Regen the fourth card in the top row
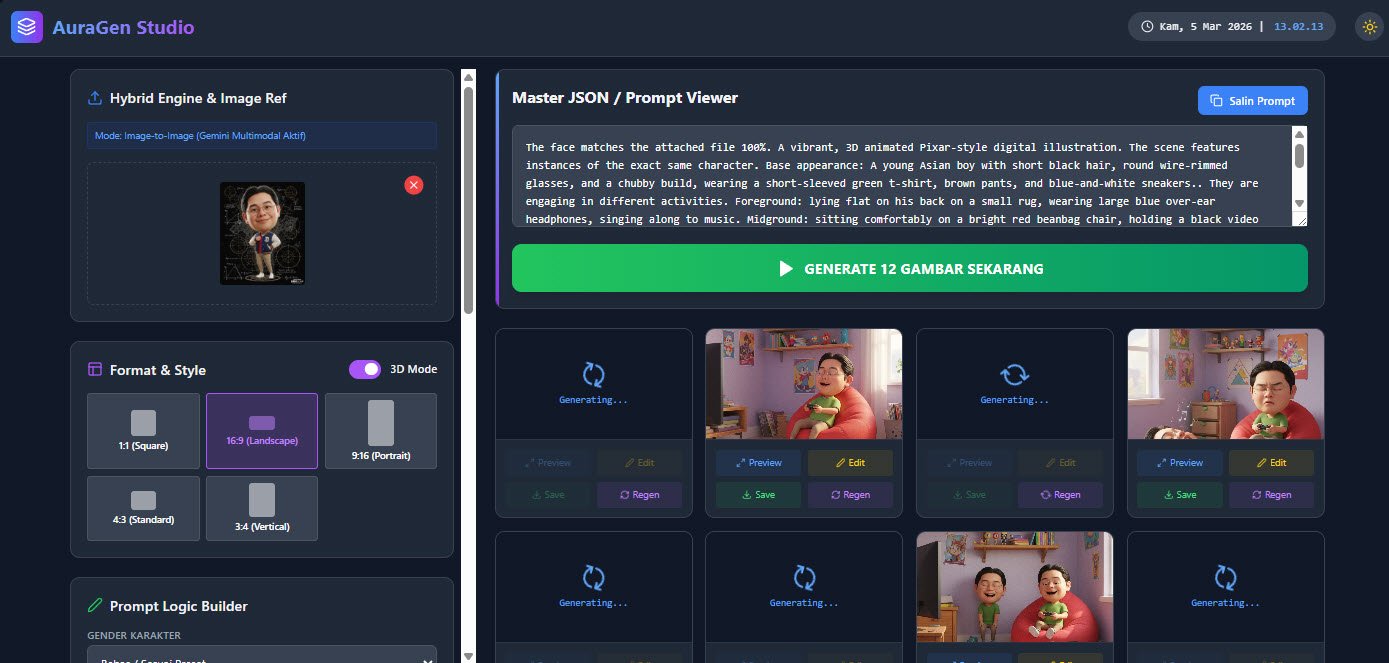 coord(1271,495)
